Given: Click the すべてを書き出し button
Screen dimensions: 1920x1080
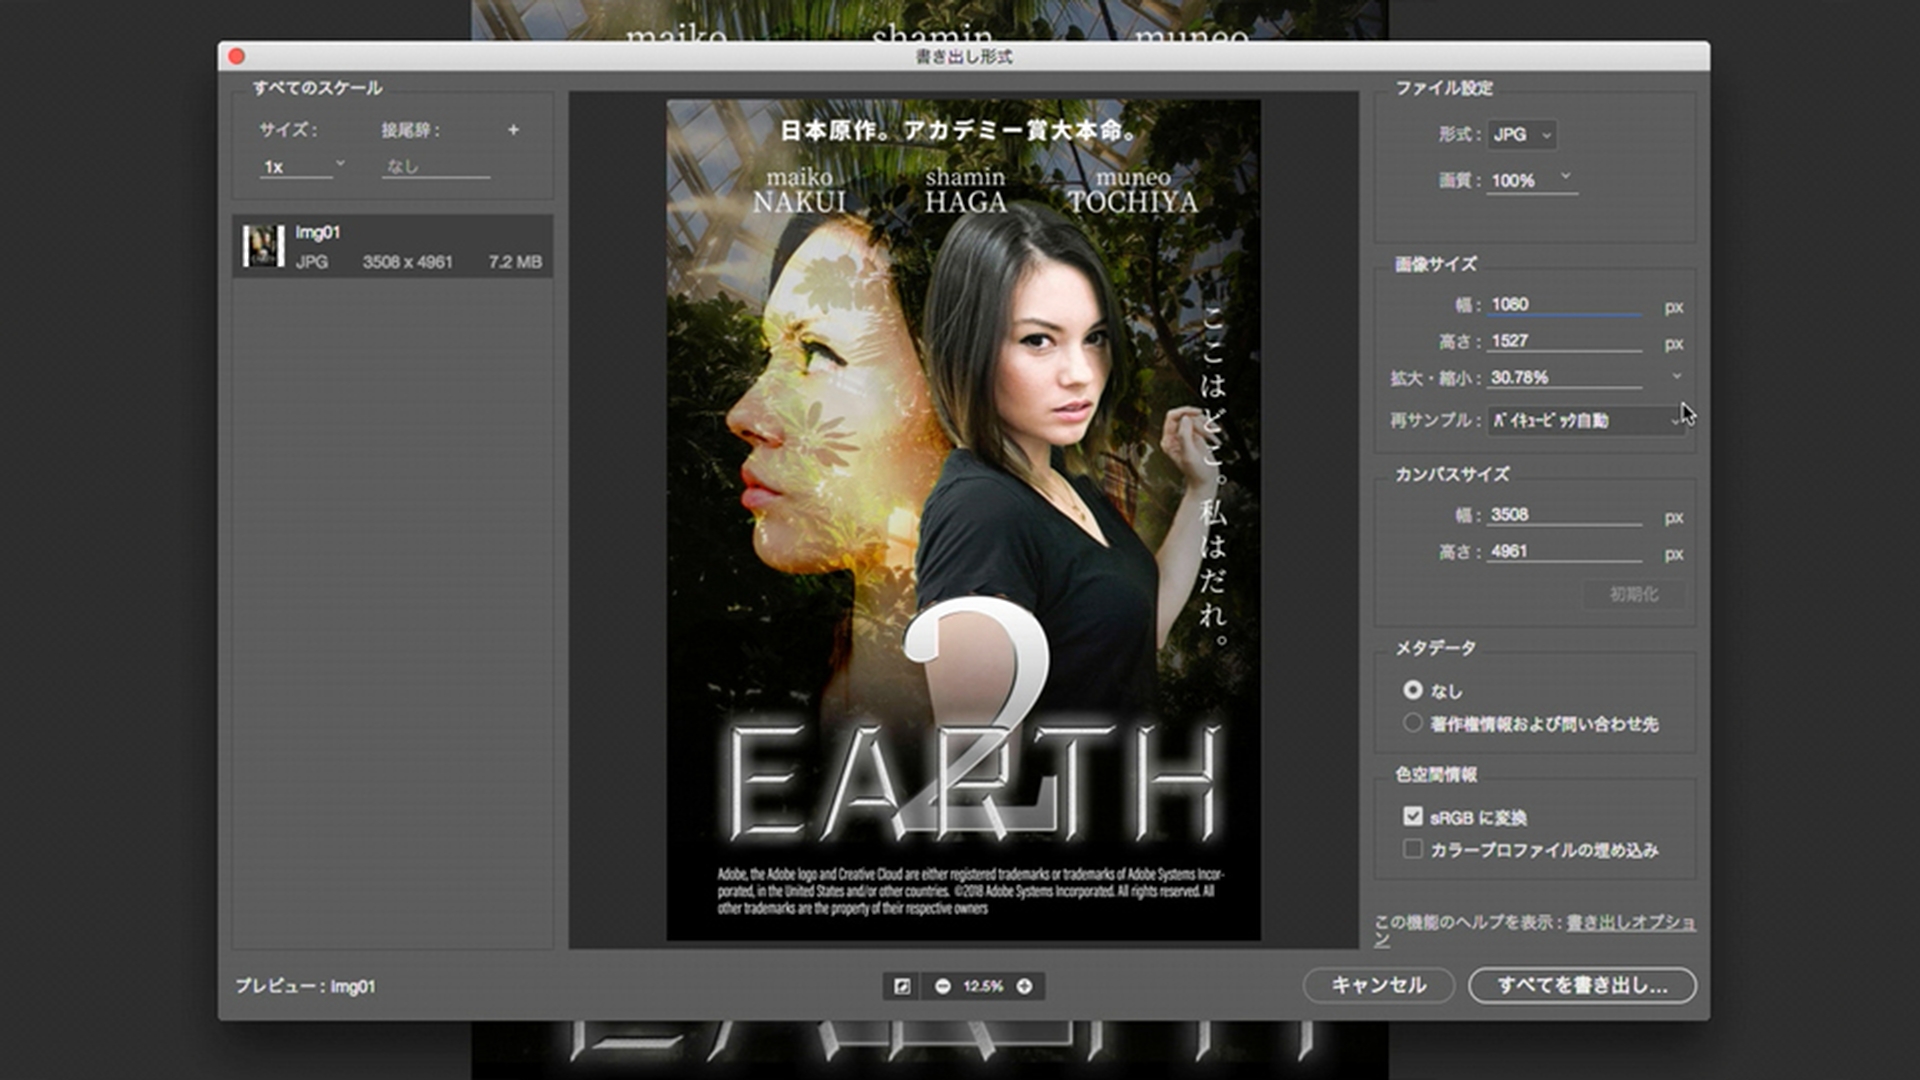Looking at the screenshot, I should point(1582,985).
